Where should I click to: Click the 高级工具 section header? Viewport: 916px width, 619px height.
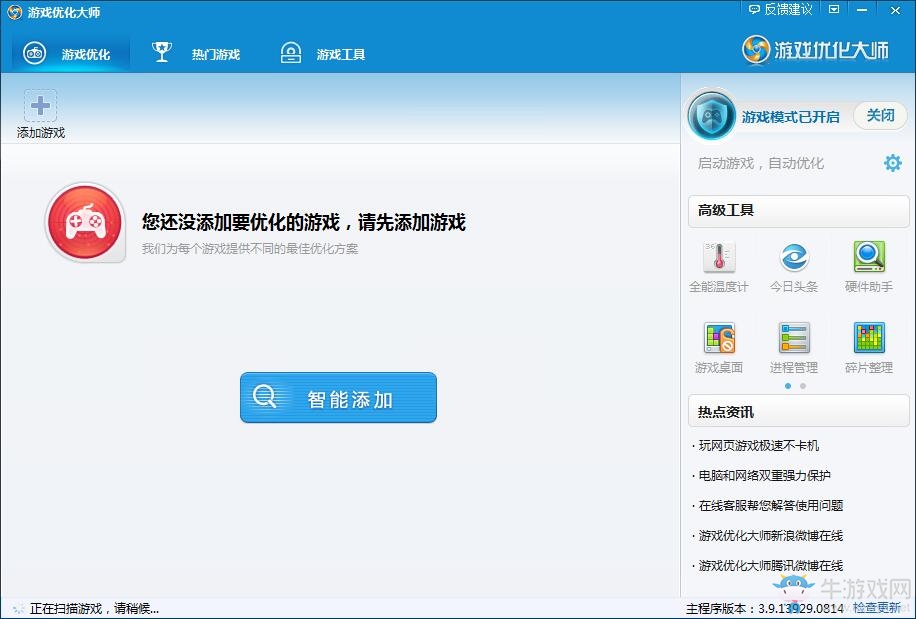pos(799,211)
